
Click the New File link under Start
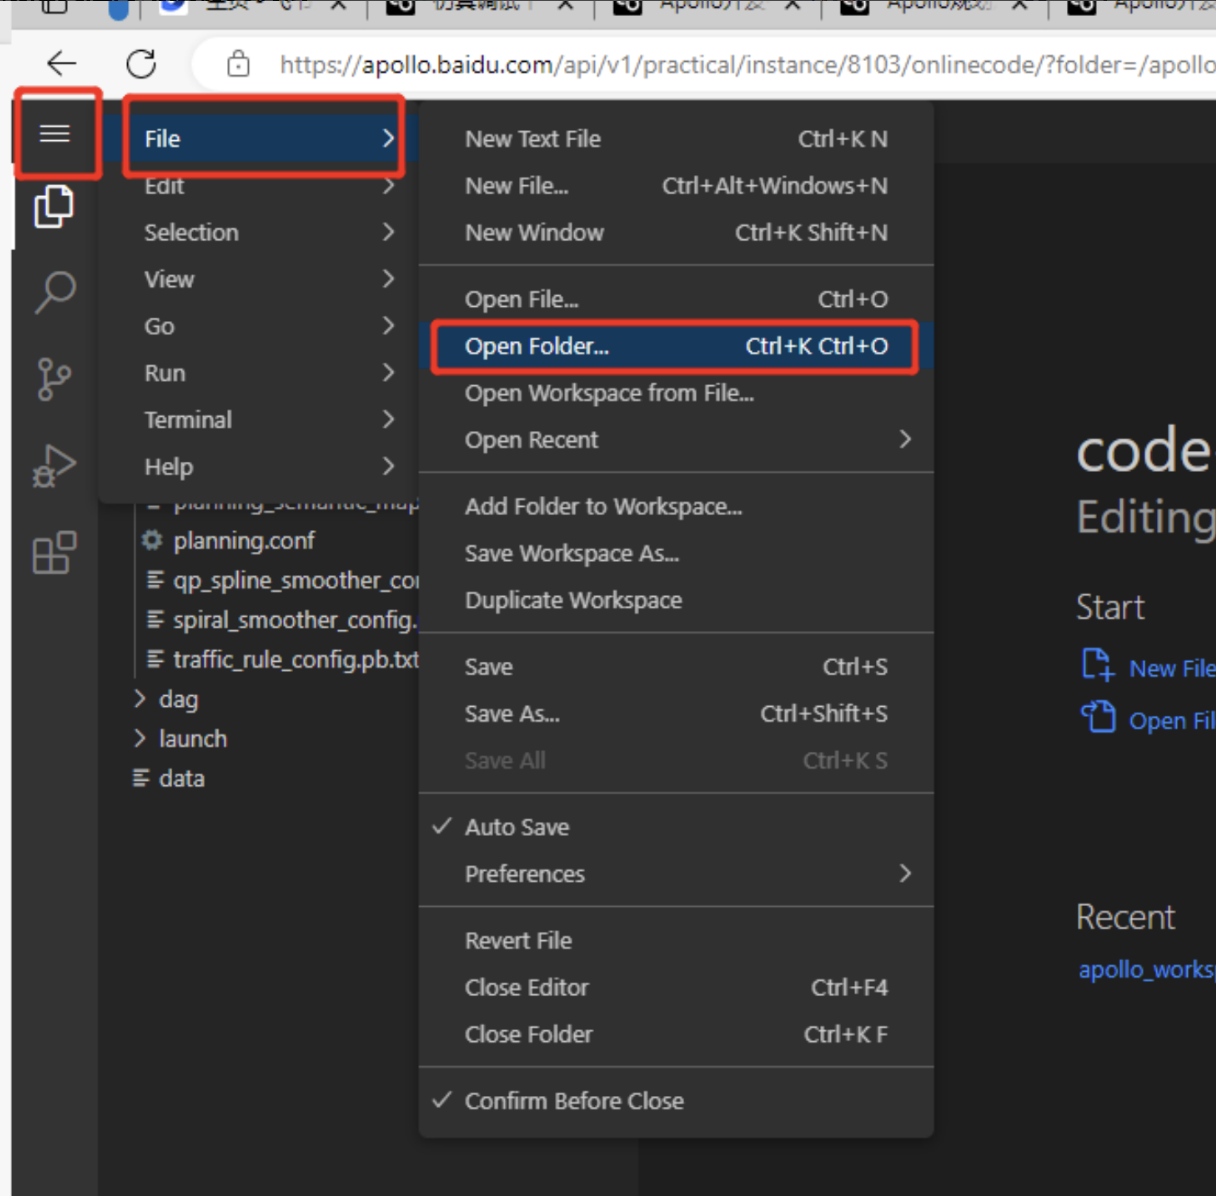click(x=1169, y=669)
